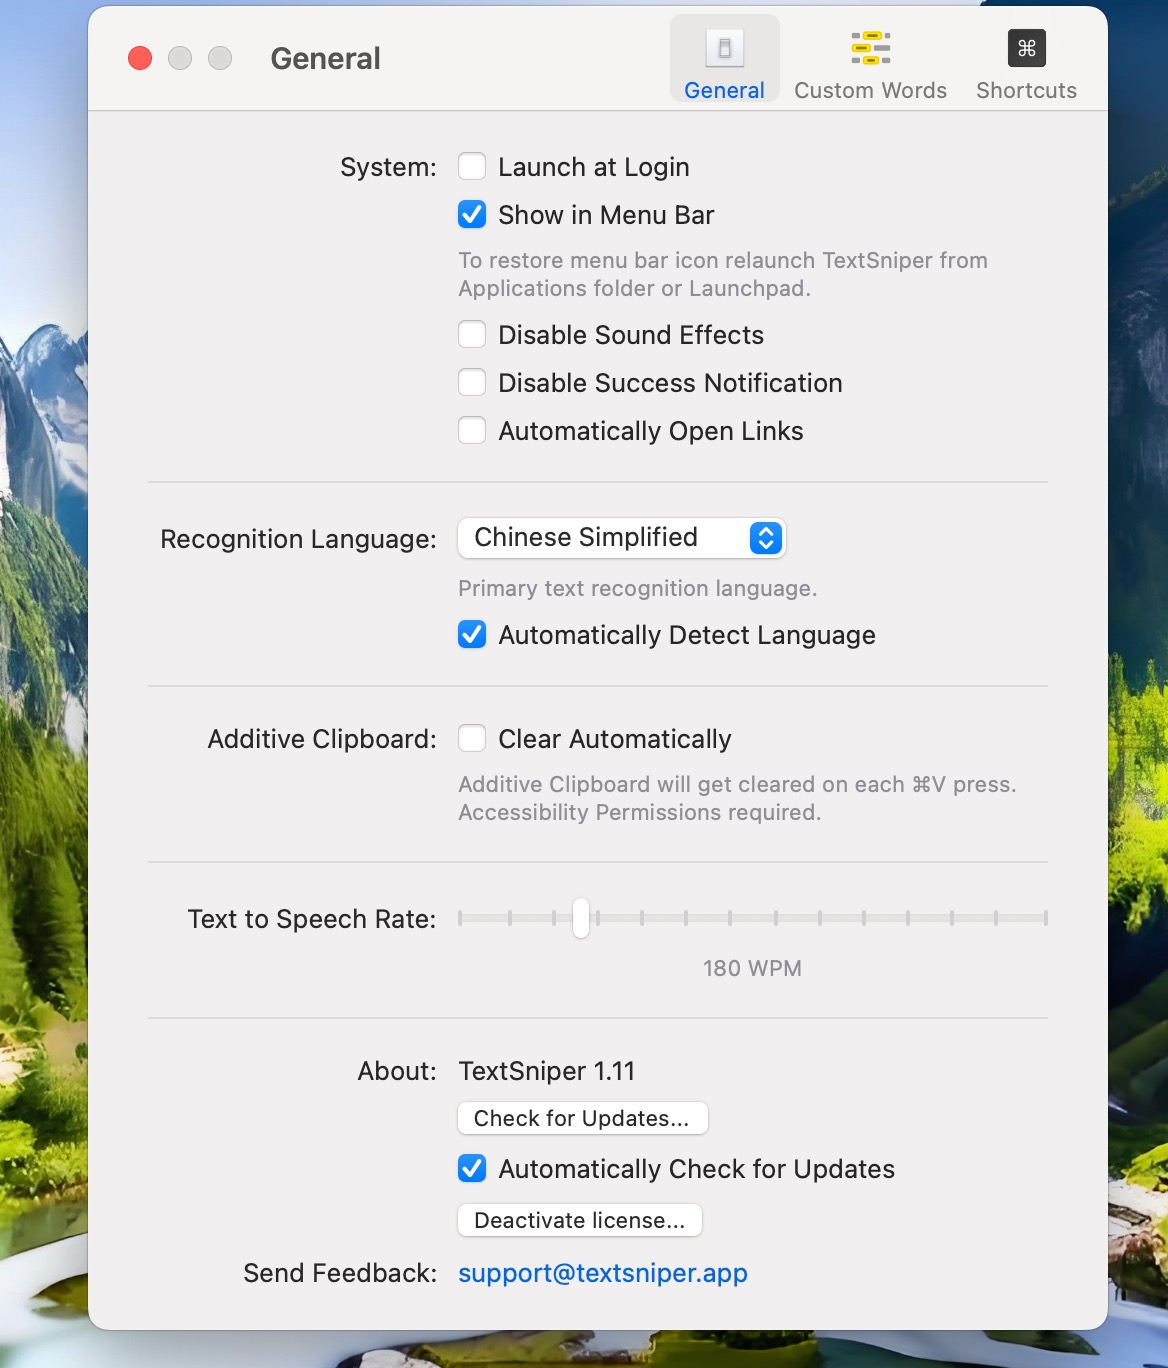Click the restore menu bar icon hint text
The height and width of the screenshot is (1368, 1168).
(723, 274)
